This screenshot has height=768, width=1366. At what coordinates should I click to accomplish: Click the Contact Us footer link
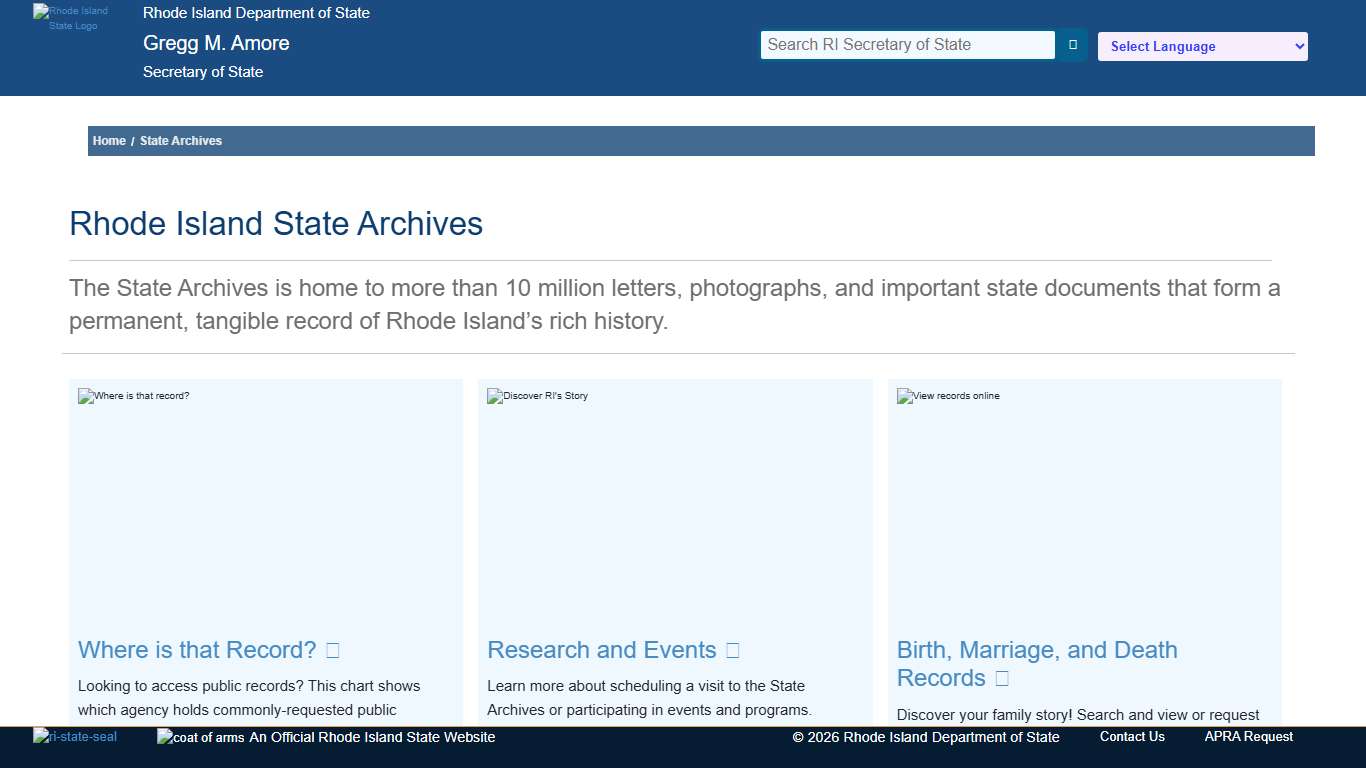[x=1131, y=737]
